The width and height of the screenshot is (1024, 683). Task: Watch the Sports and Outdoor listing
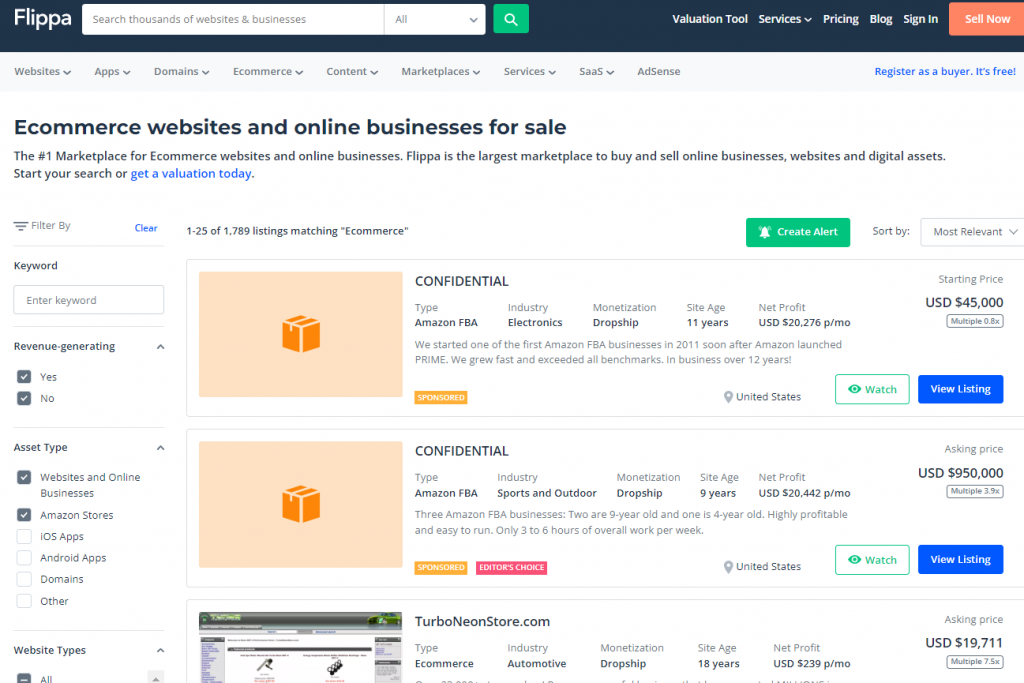coord(872,560)
